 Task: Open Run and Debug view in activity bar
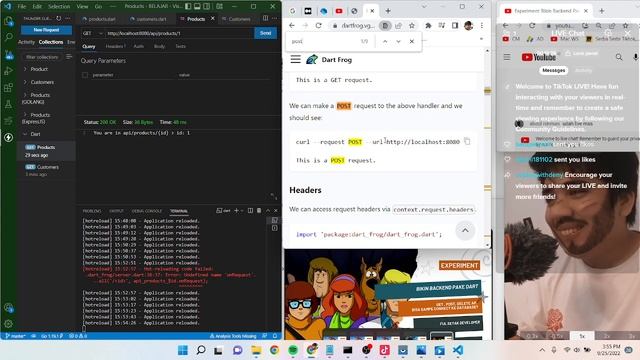[9, 71]
